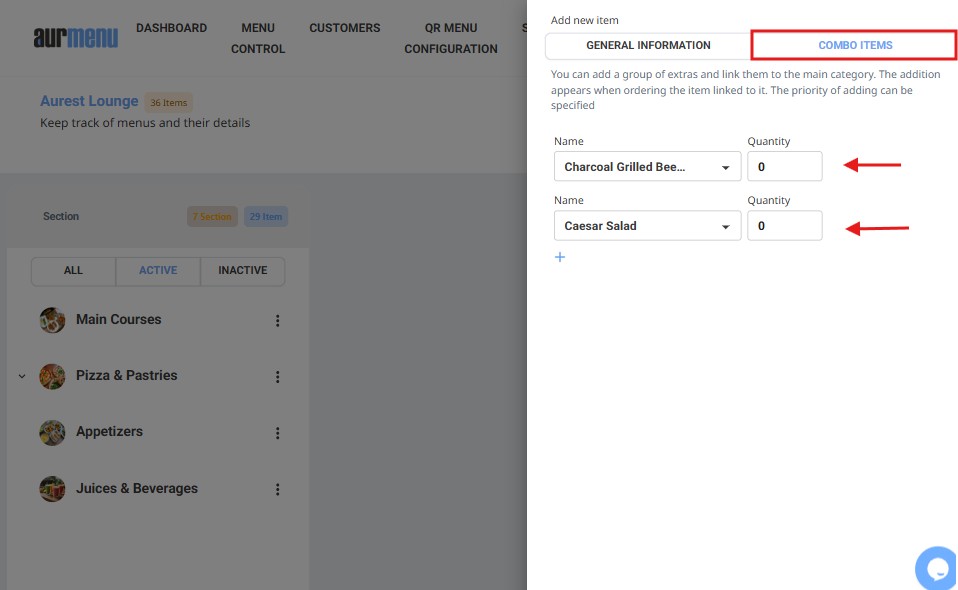The width and height of the screenshot is (958, 590).
Task: Open the chat support bubble
Action: [x=937, y=568]
